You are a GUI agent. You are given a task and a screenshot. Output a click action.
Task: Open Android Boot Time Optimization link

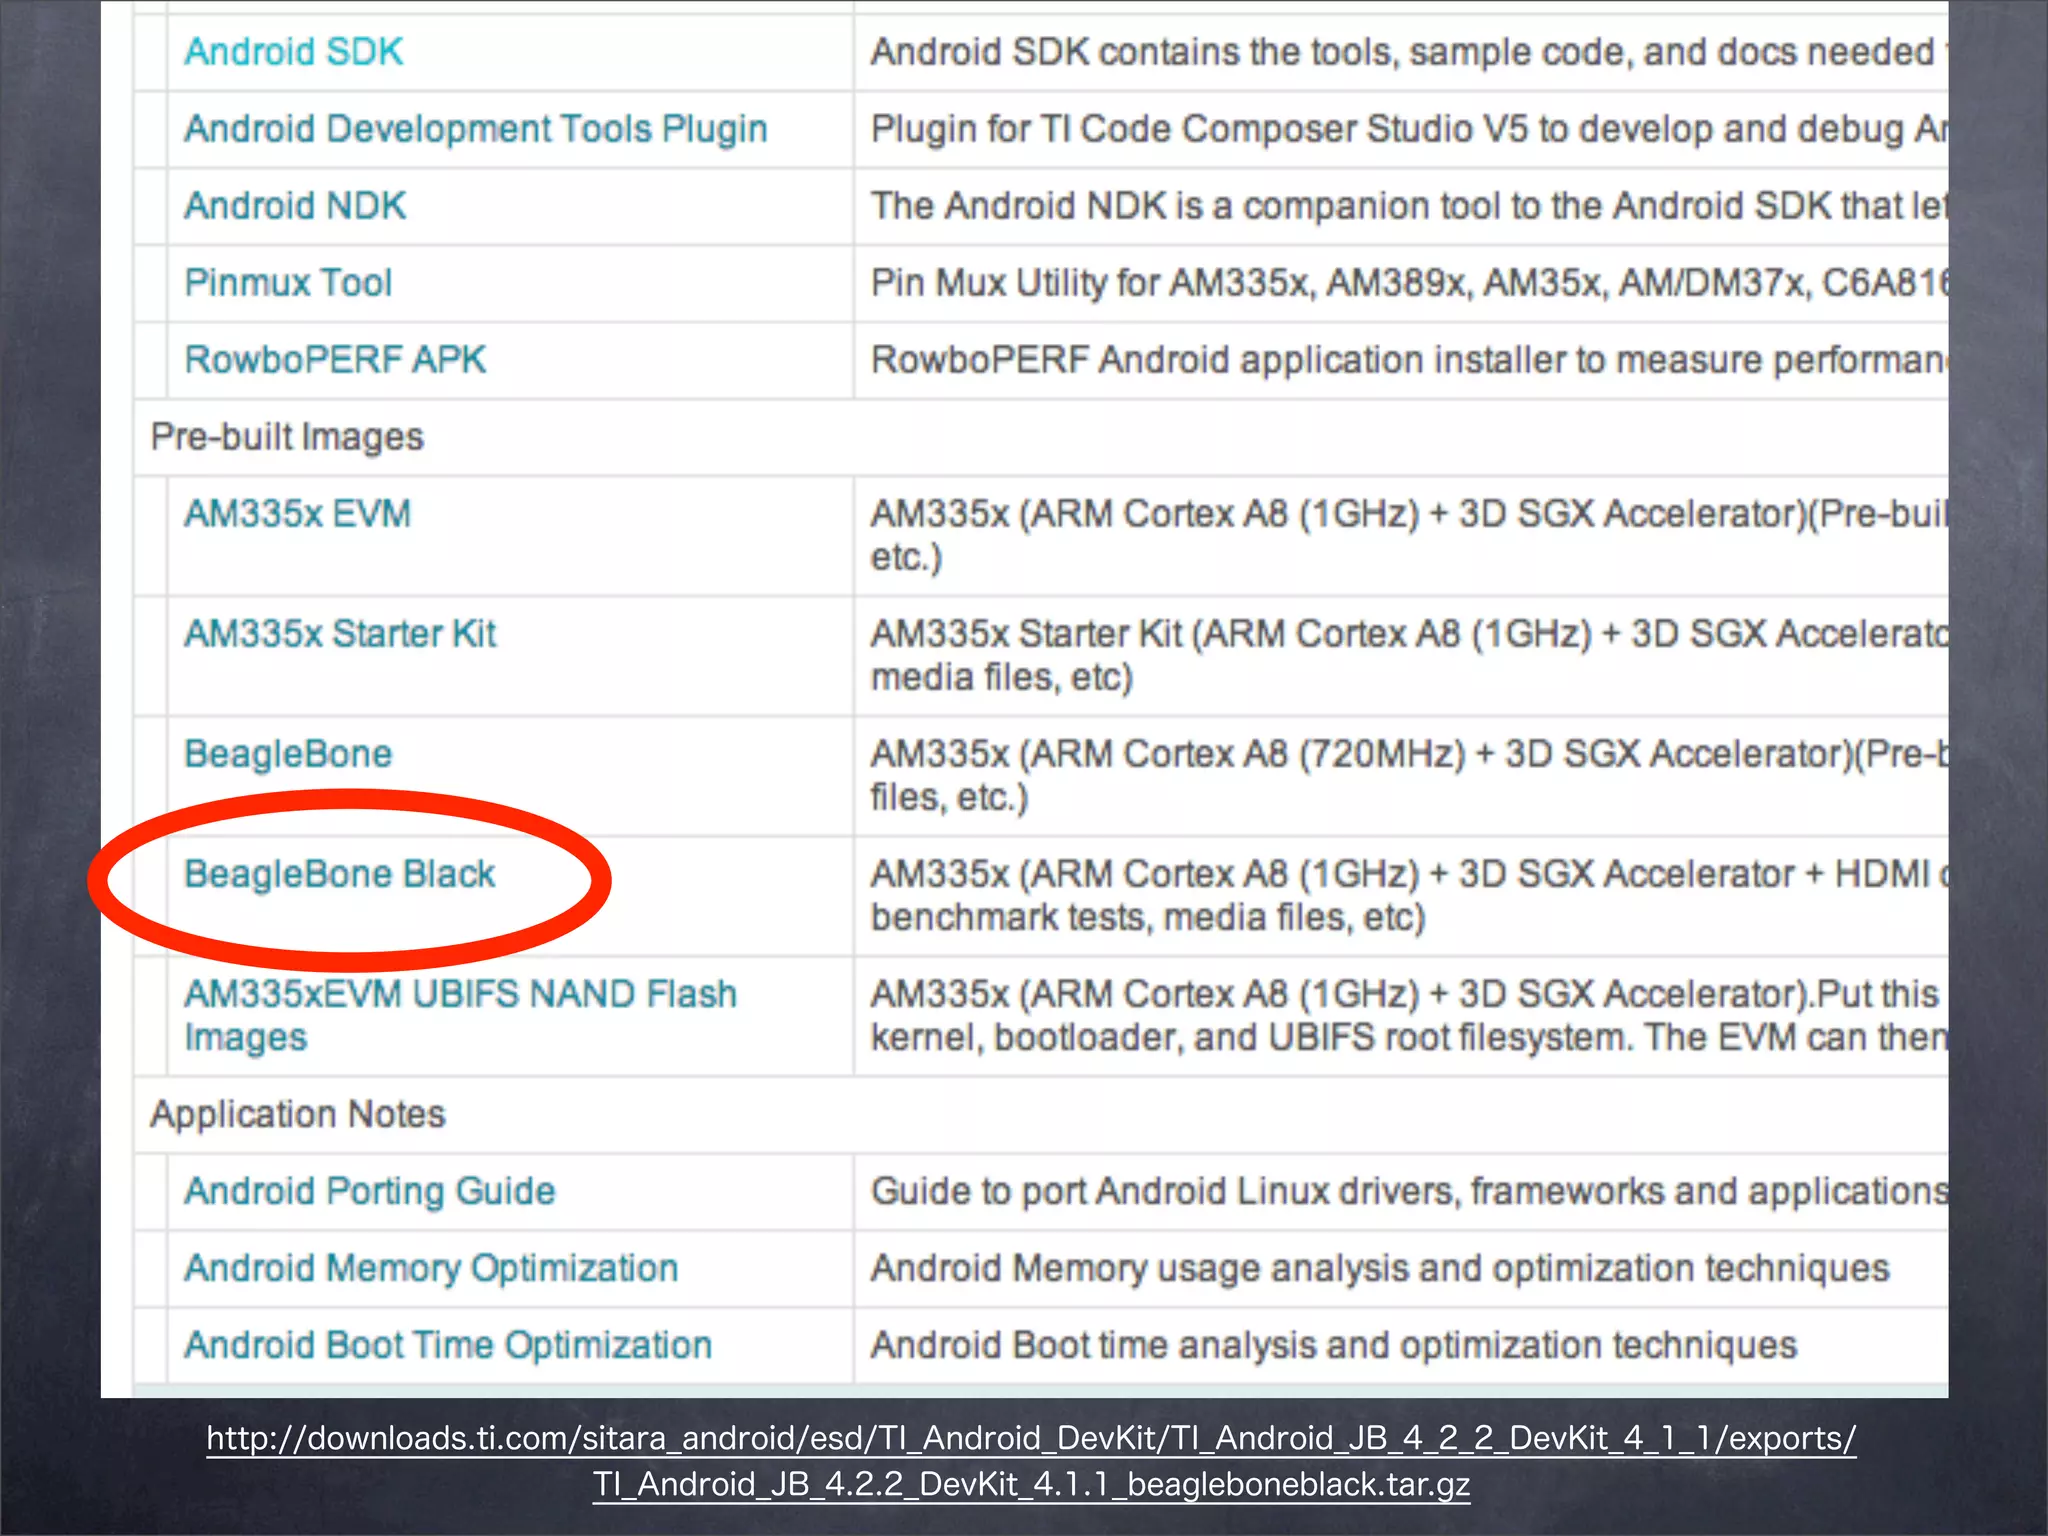click(x=448, y=1345)
